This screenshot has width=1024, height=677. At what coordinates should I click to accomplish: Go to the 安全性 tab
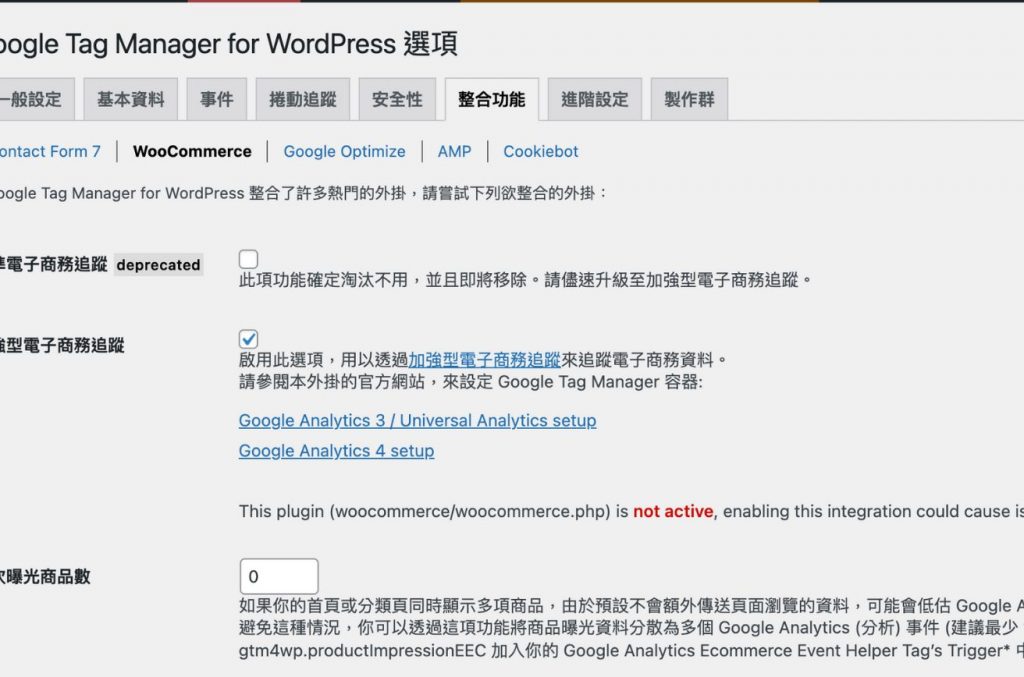coord(397,99)
